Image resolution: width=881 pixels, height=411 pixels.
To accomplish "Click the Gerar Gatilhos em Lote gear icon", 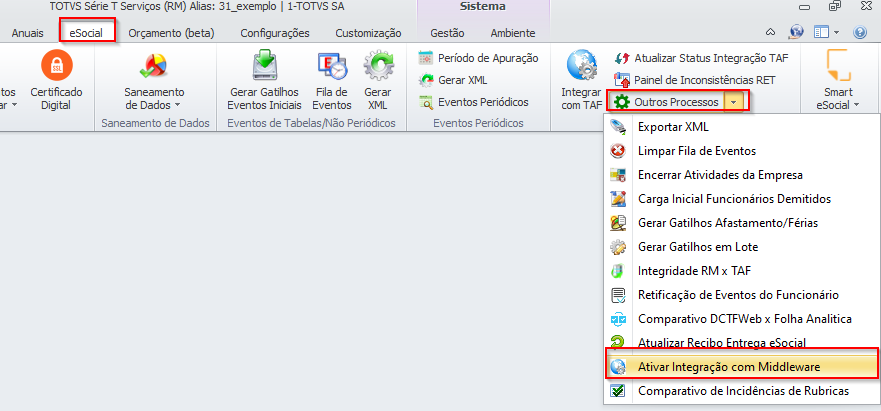I will point(618,247).
